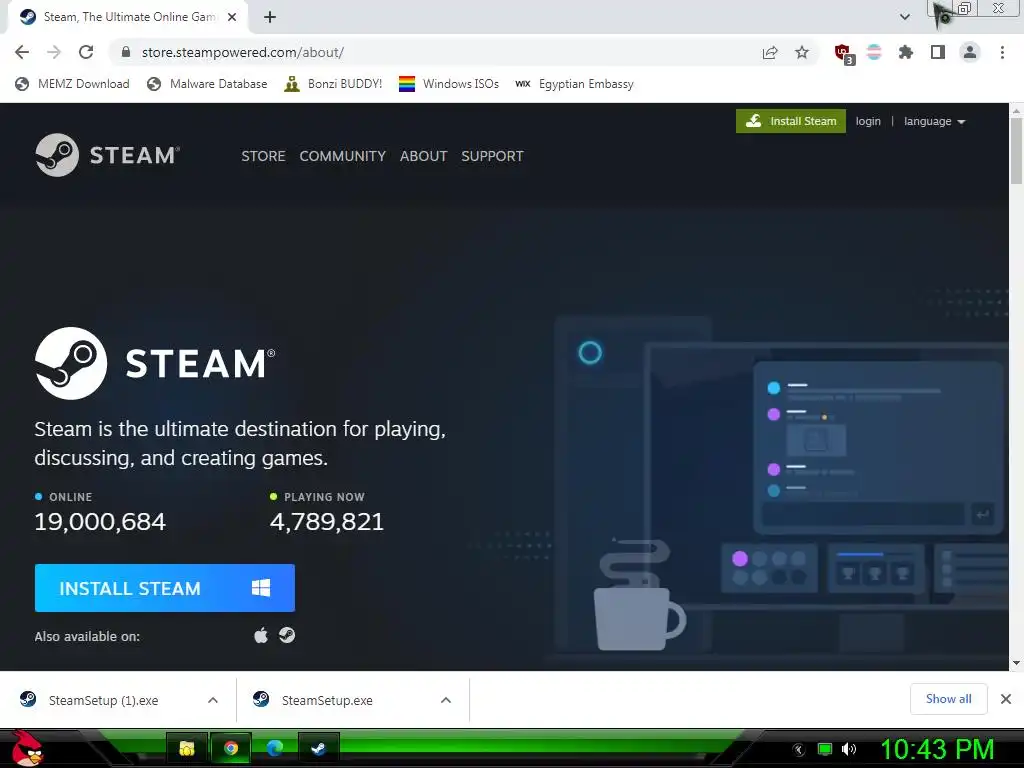Click the volume speaker tray icon
The image size is (1024, 768).
click(x=849, y=749)
